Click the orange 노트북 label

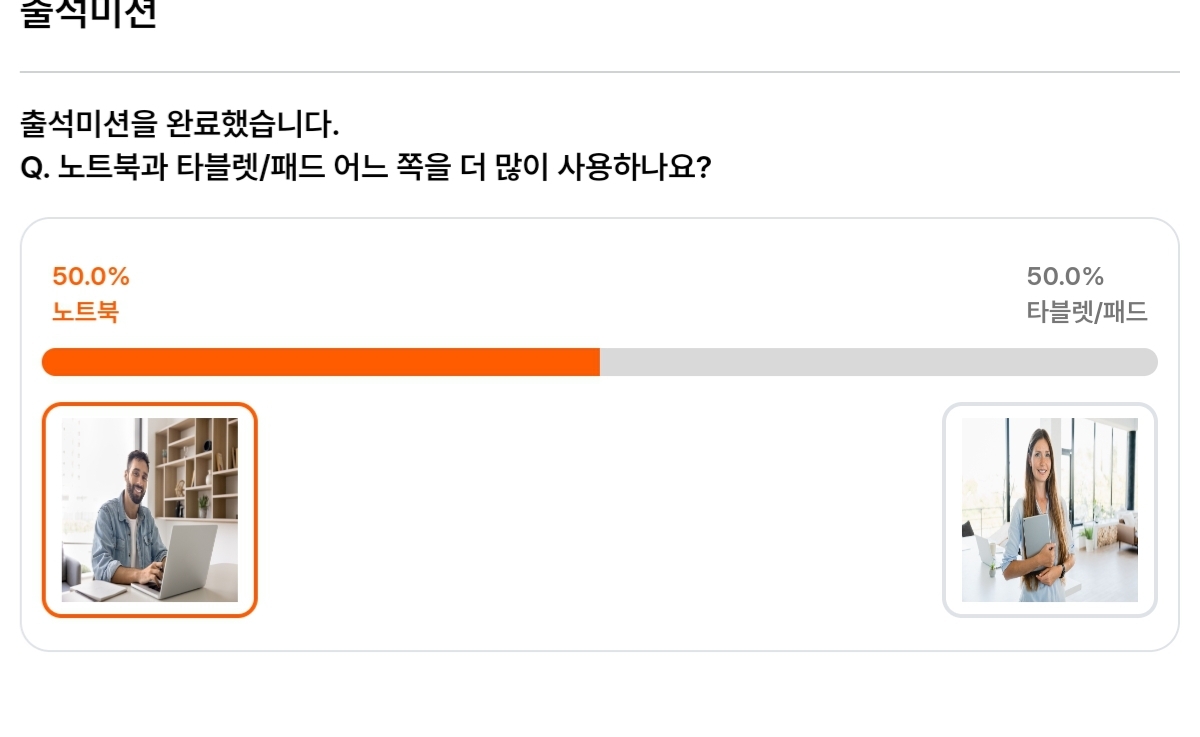tap(85, 312)
